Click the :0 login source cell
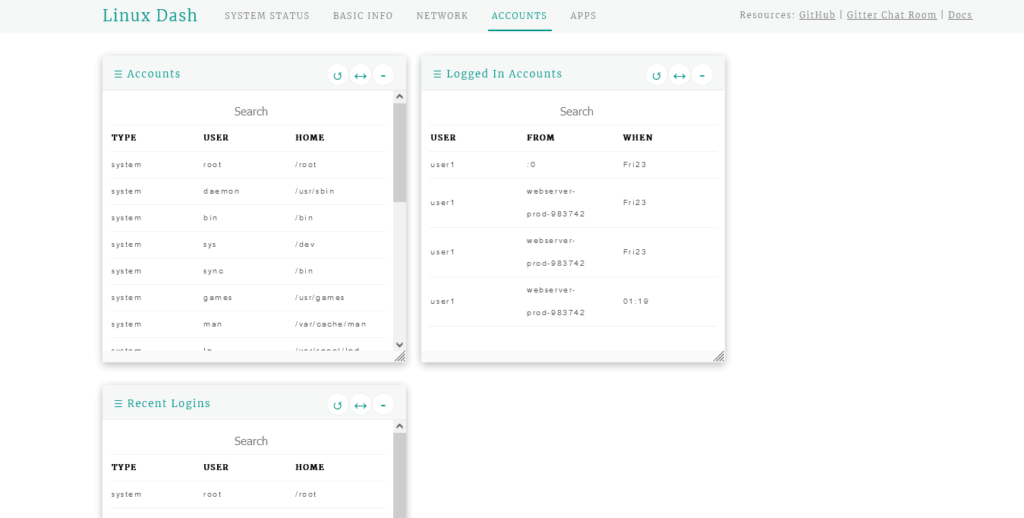Image resolution: width=1024 pixels, height=518 pixels. pos(531,165)
